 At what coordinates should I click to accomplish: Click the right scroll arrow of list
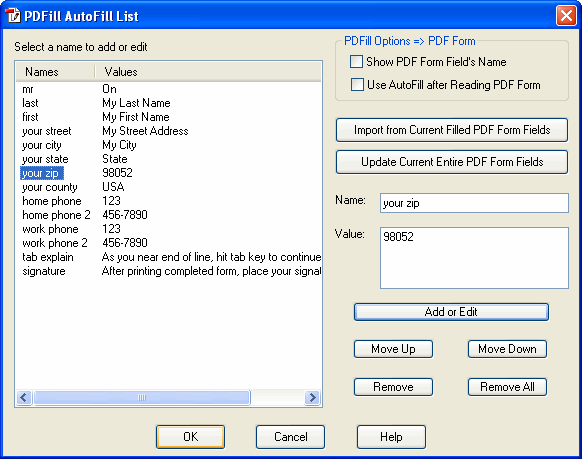tap(312, 397)
